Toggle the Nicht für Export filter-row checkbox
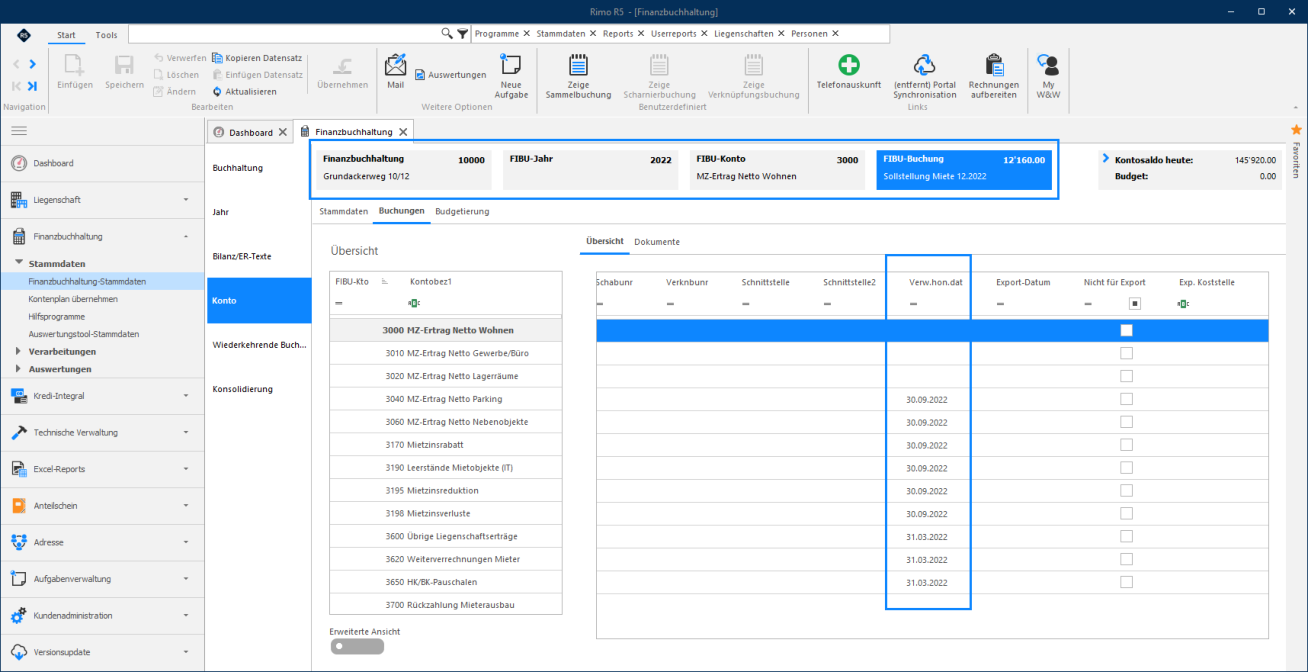 point(1134,303)
